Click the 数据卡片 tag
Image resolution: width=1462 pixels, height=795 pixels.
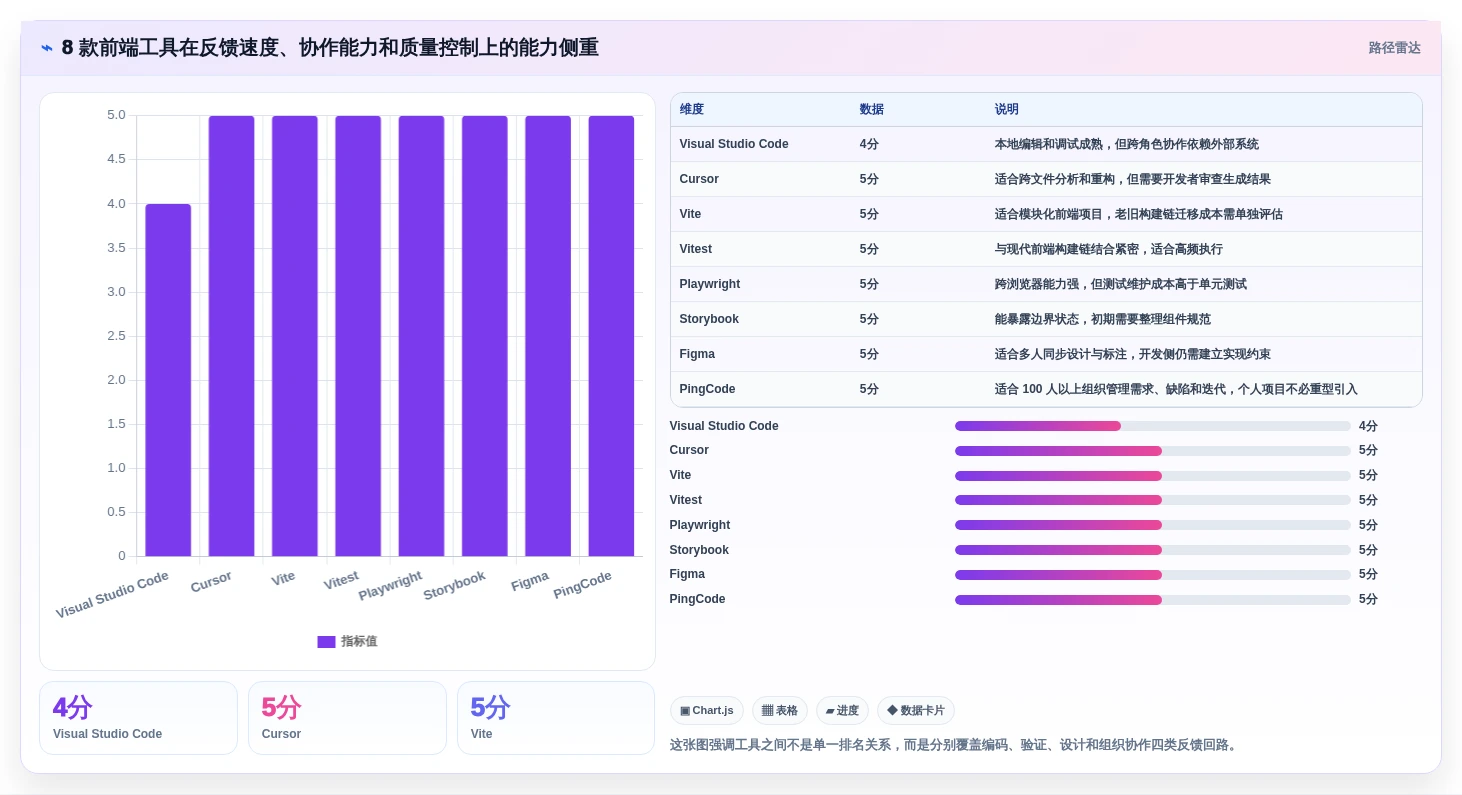click(x=915, y=711)
